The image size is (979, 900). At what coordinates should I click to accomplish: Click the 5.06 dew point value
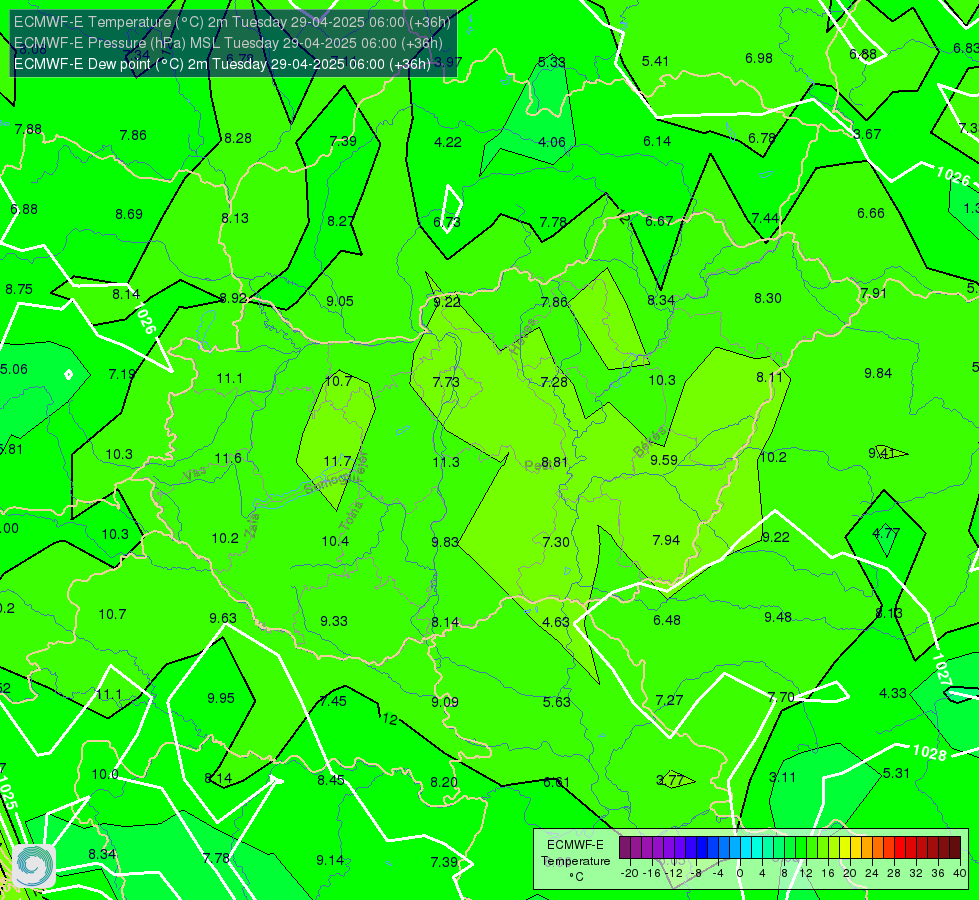[14, 370]
